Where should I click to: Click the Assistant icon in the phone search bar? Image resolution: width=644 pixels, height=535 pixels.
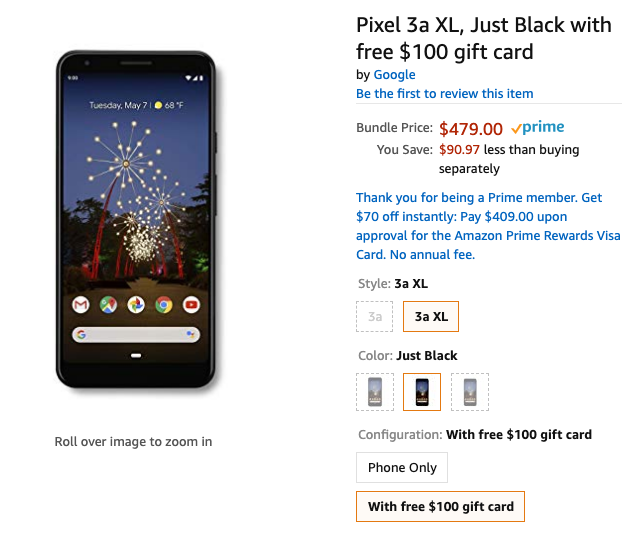pos(190,334)
